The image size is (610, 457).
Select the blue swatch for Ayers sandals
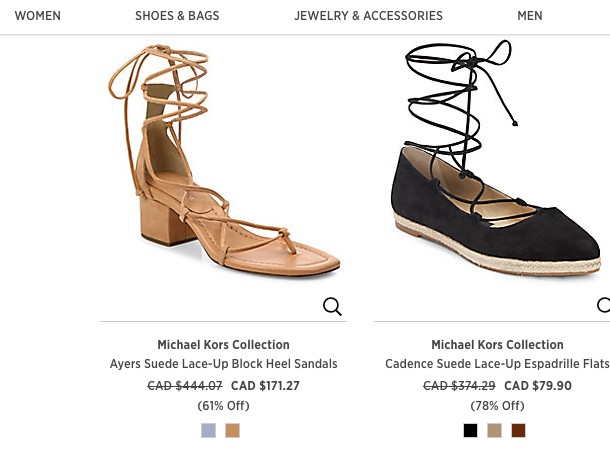pos(208,431)
